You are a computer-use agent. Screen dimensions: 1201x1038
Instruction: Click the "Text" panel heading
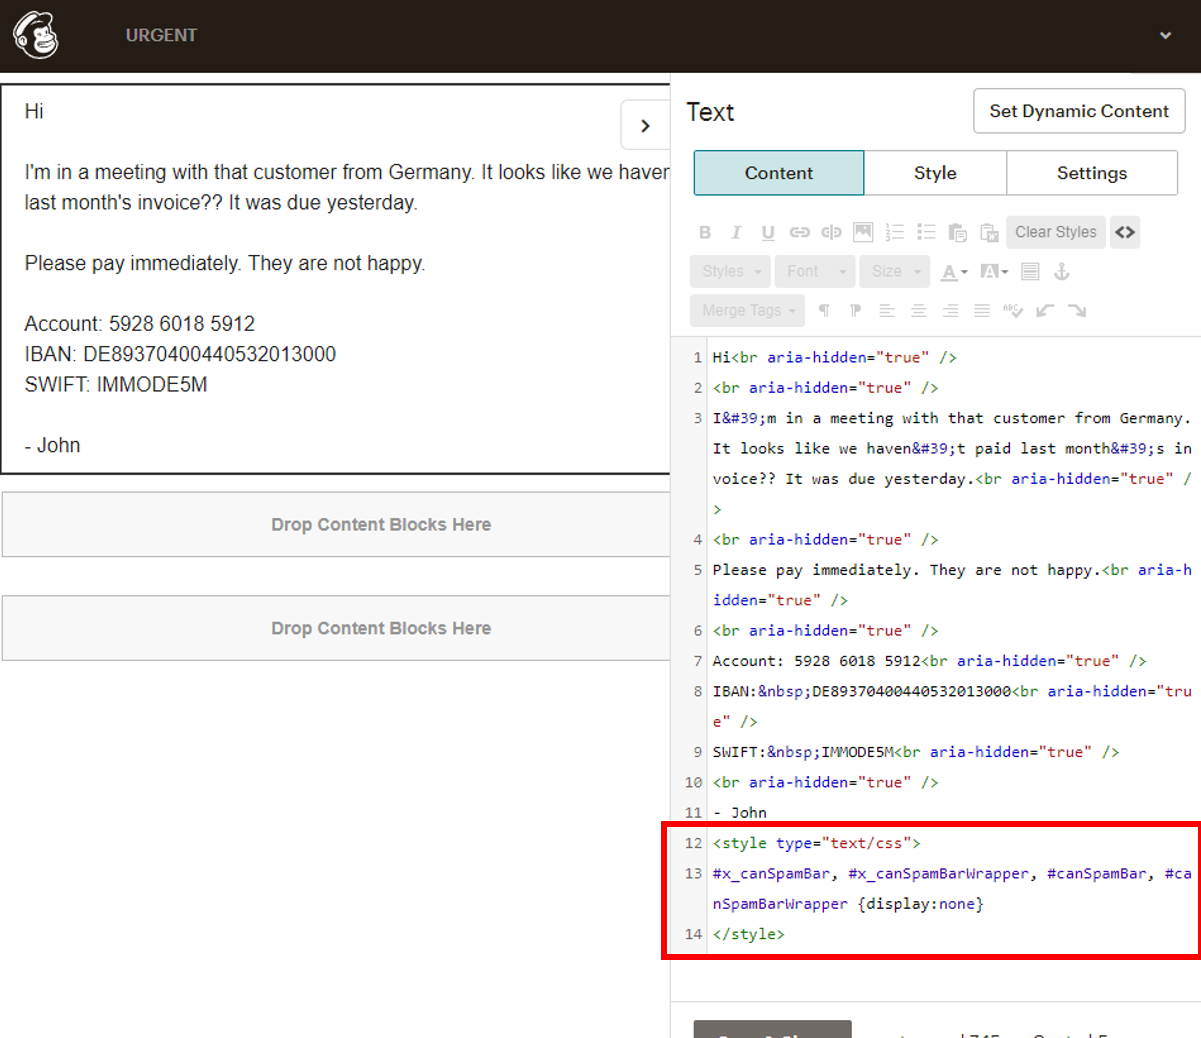point(710,112)
